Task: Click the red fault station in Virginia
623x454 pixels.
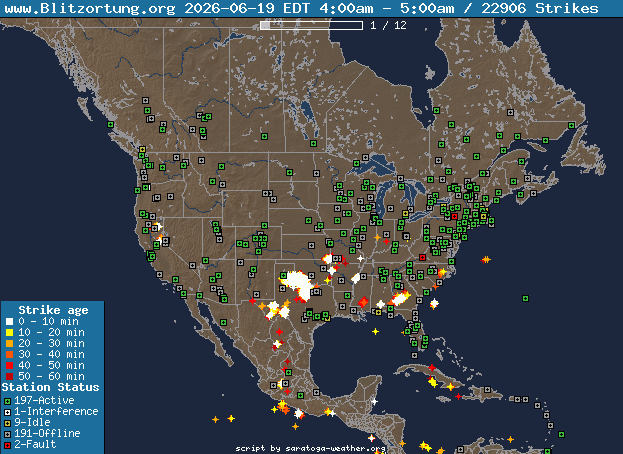Action: pos(422,257)
